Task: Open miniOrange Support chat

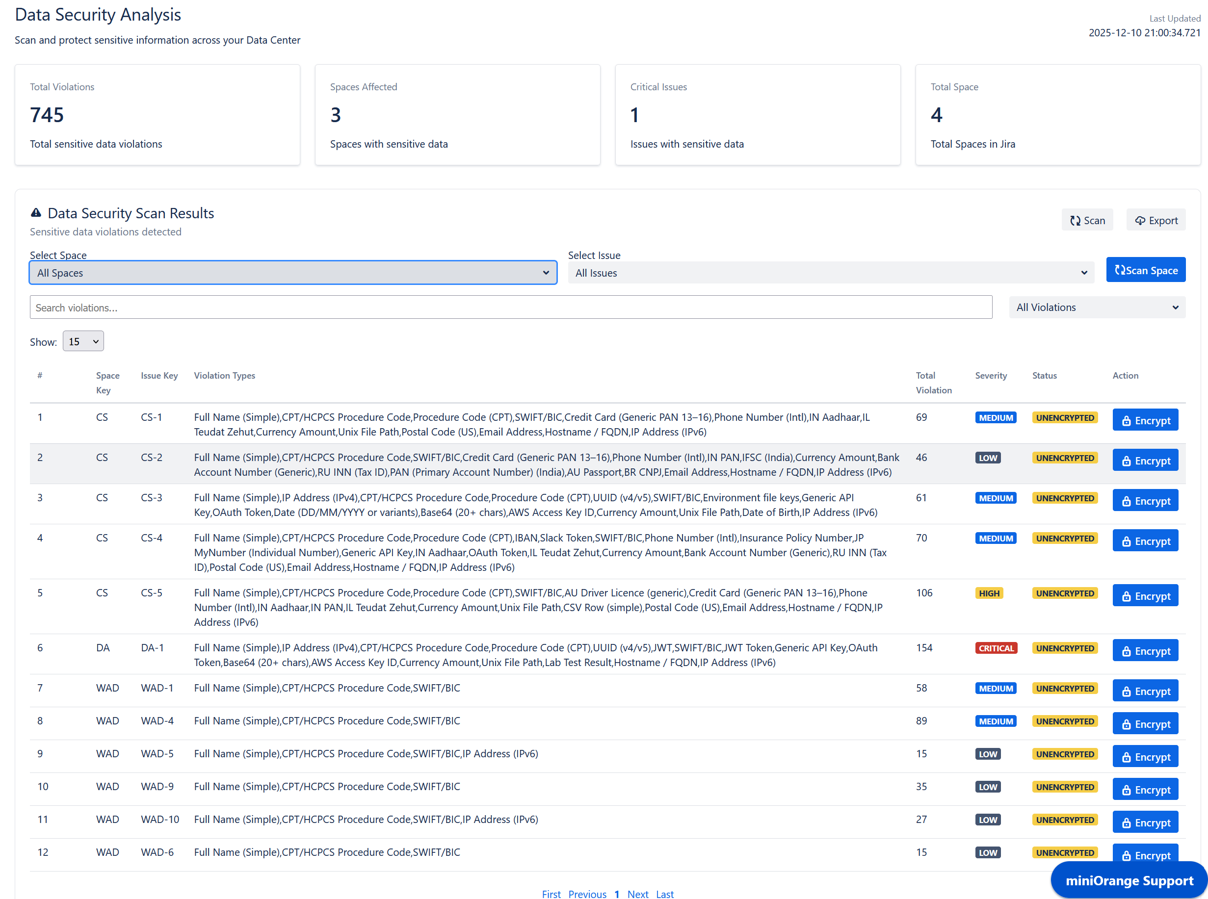Action: 1128,880
